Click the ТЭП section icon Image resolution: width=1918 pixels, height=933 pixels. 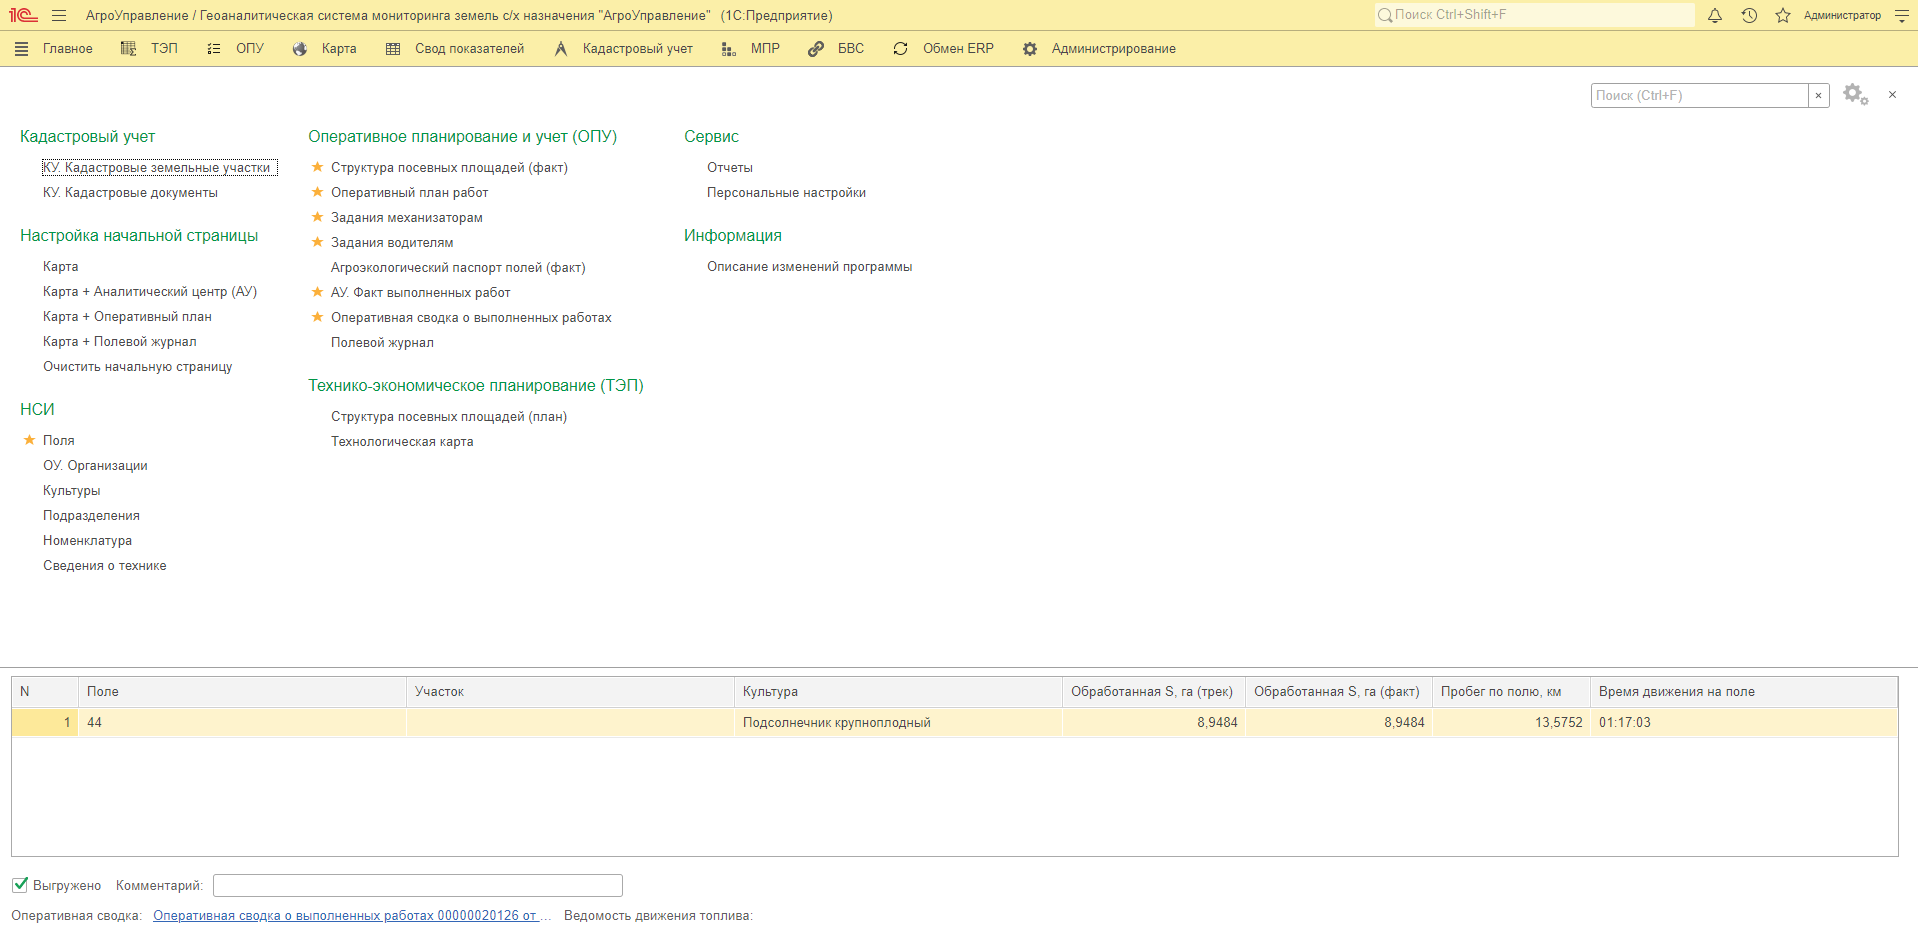(128, 49)
